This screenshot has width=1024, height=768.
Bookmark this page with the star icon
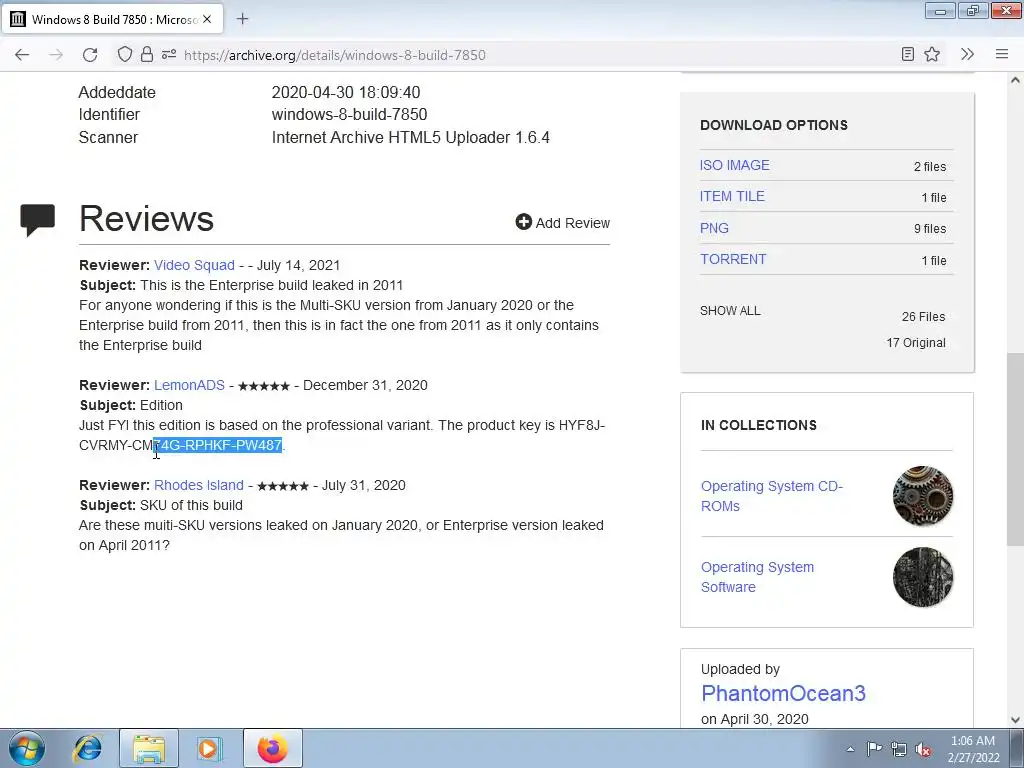tap(932, 55)
